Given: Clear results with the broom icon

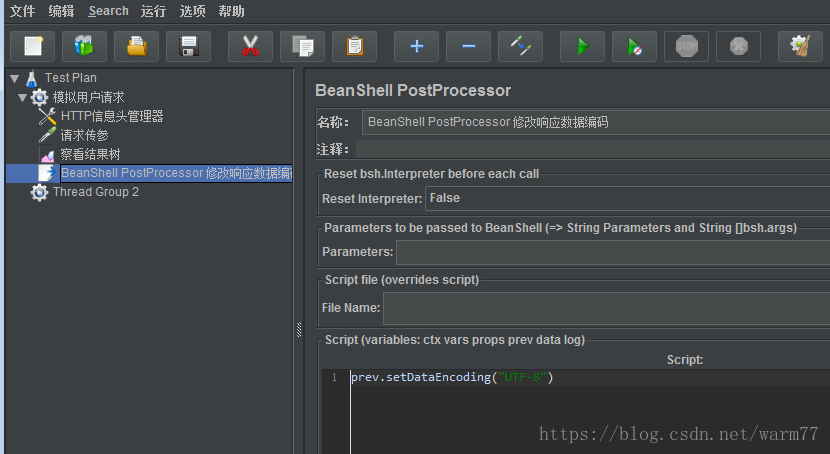Looking at the screenshot, I should pos(800,47).
